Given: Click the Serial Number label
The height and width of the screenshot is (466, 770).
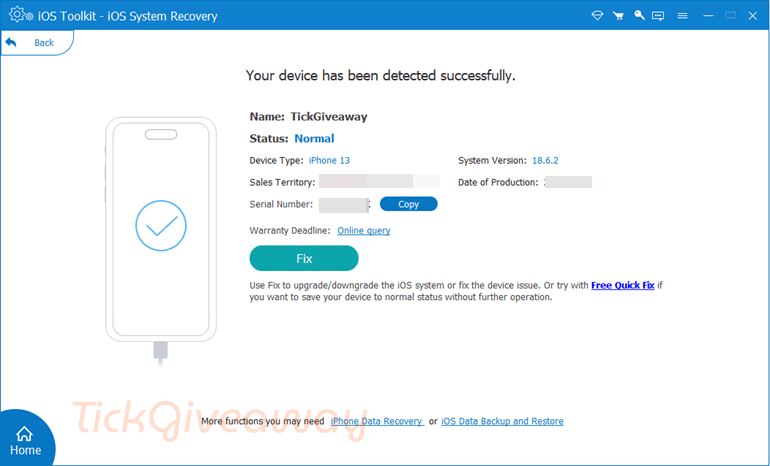Looking at the screenshot, I should point(281,204).
